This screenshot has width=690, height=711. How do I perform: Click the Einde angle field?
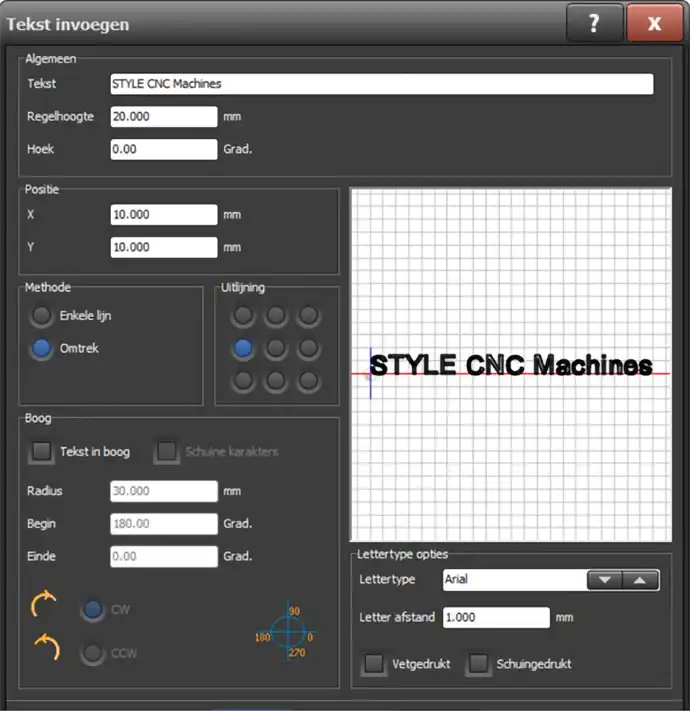[164, 556]
